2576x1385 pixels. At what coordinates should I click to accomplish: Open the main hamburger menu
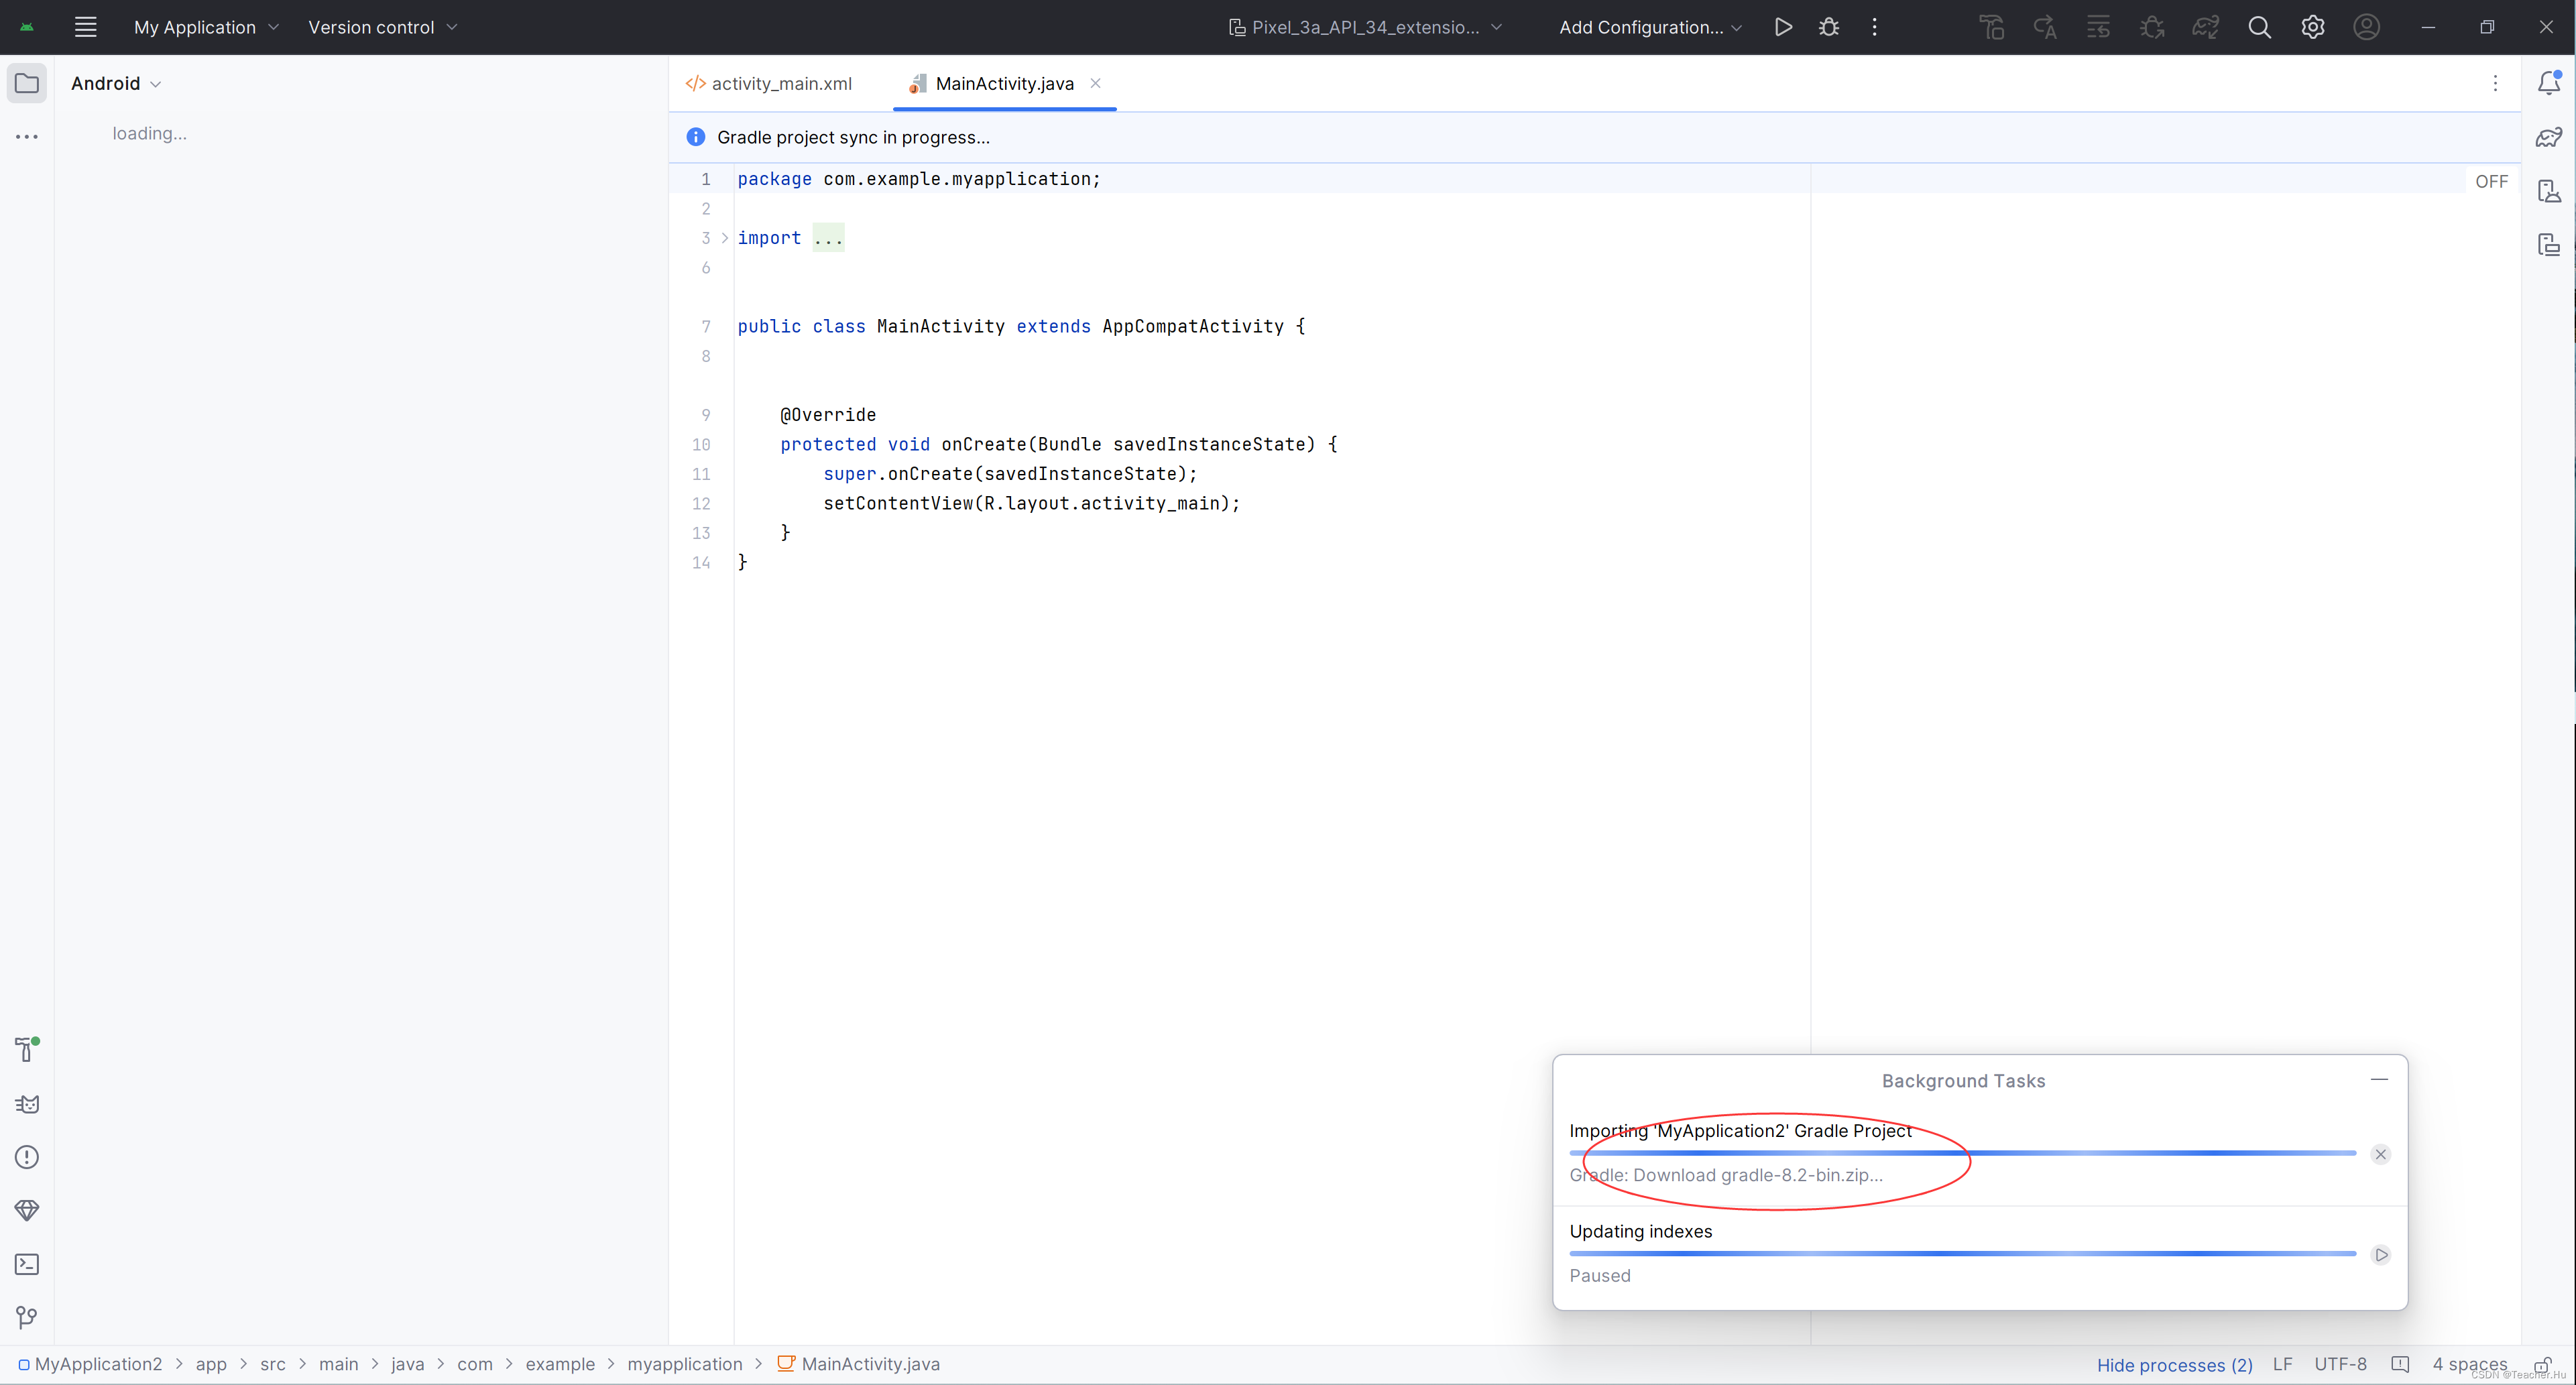(86, 27)
